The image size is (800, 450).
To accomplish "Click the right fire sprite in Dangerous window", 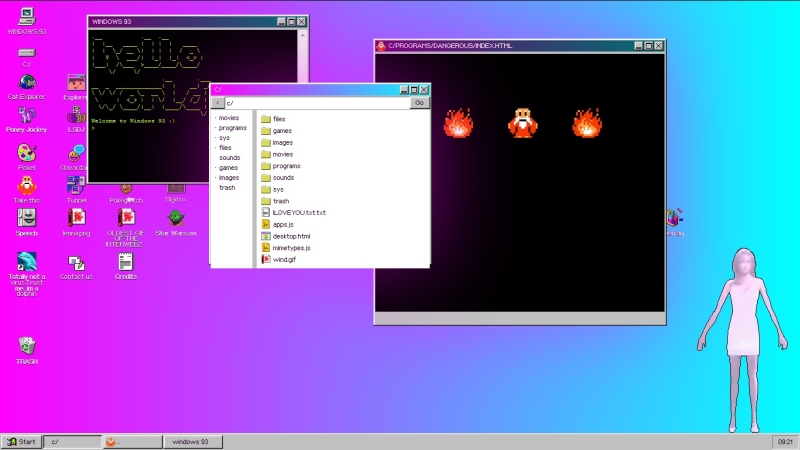I will [x=587, y=123].
